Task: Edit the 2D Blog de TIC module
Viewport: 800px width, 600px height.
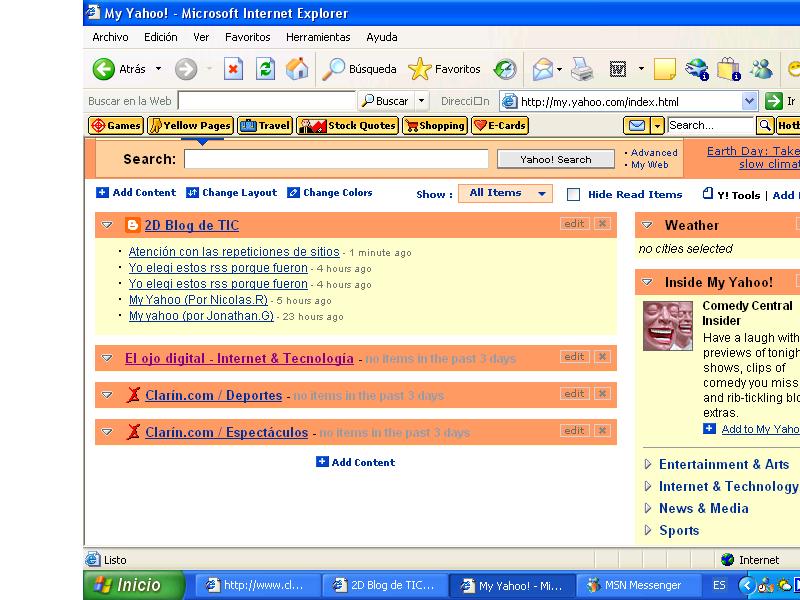Action: (574, 223)
